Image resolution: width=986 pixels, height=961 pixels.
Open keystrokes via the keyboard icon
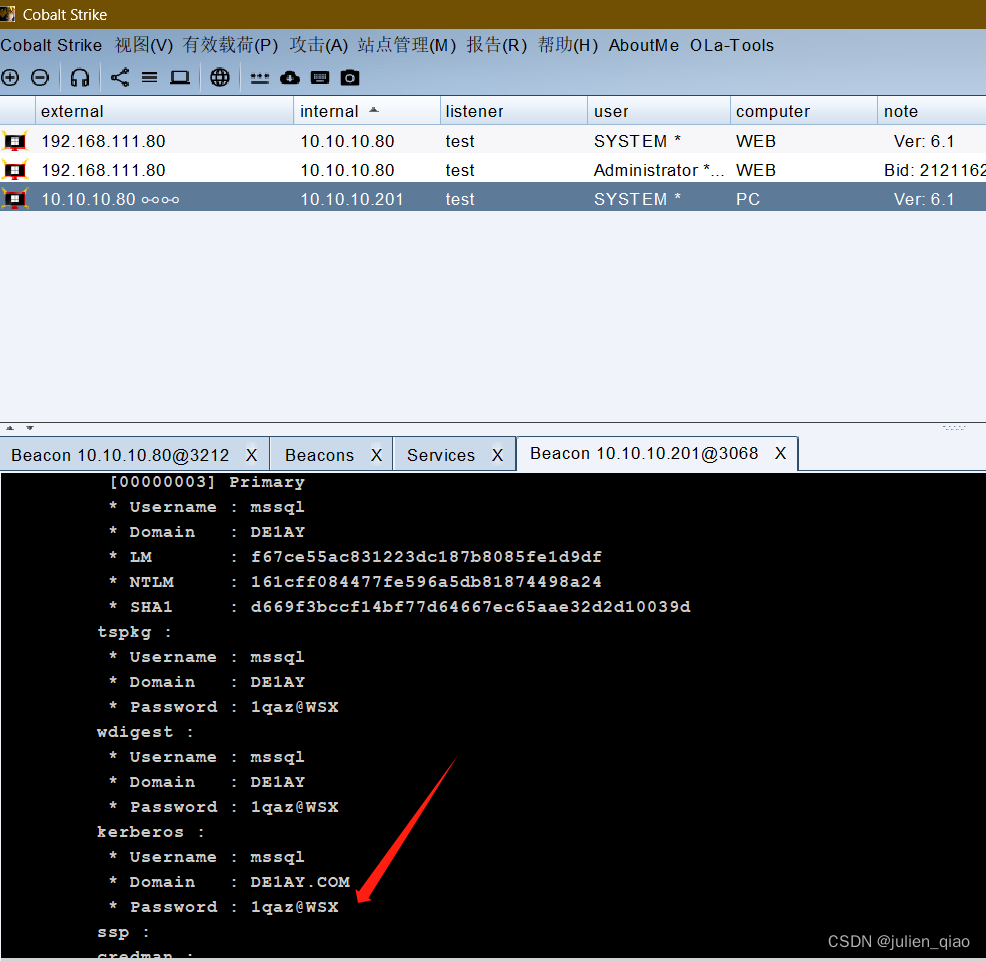320,78
